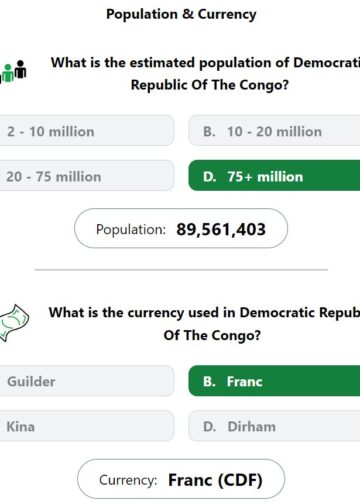
Task: Choose the Guilder currency answer
Action: pos(87,381)
